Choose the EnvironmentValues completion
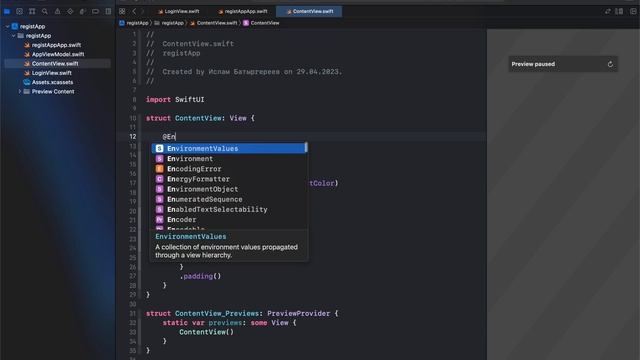640x360 pixels. pos(229,149)
